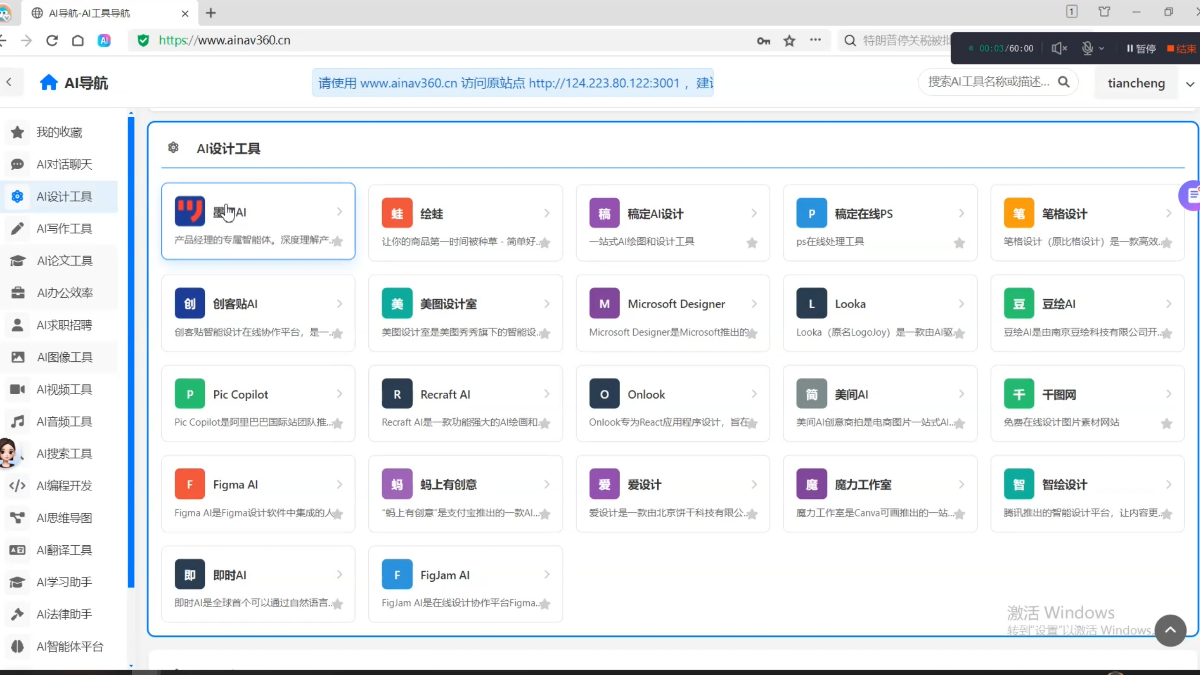Click the chevron on 美图设计室 card
The image size is (1200, 675).
547,303
